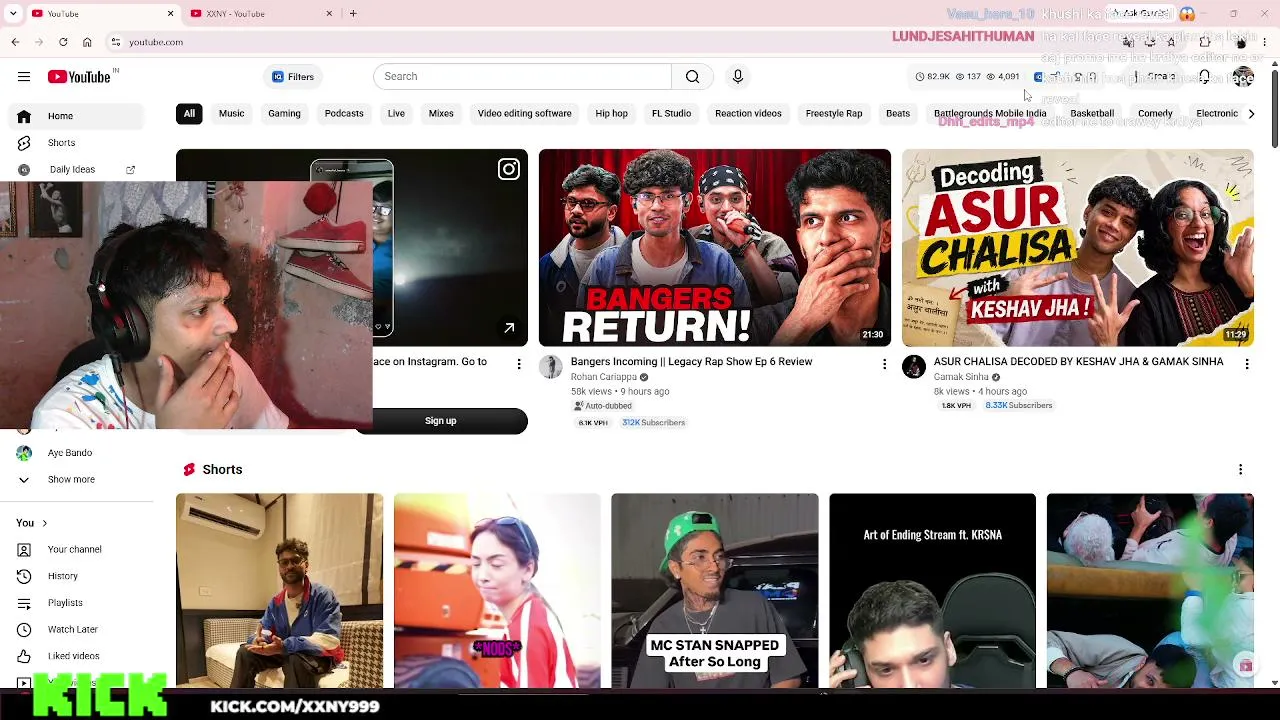Click the Sign up button on the ad
Image resolution: width=1280 pixels, height=720 pixels.
(x=441, y=421)
